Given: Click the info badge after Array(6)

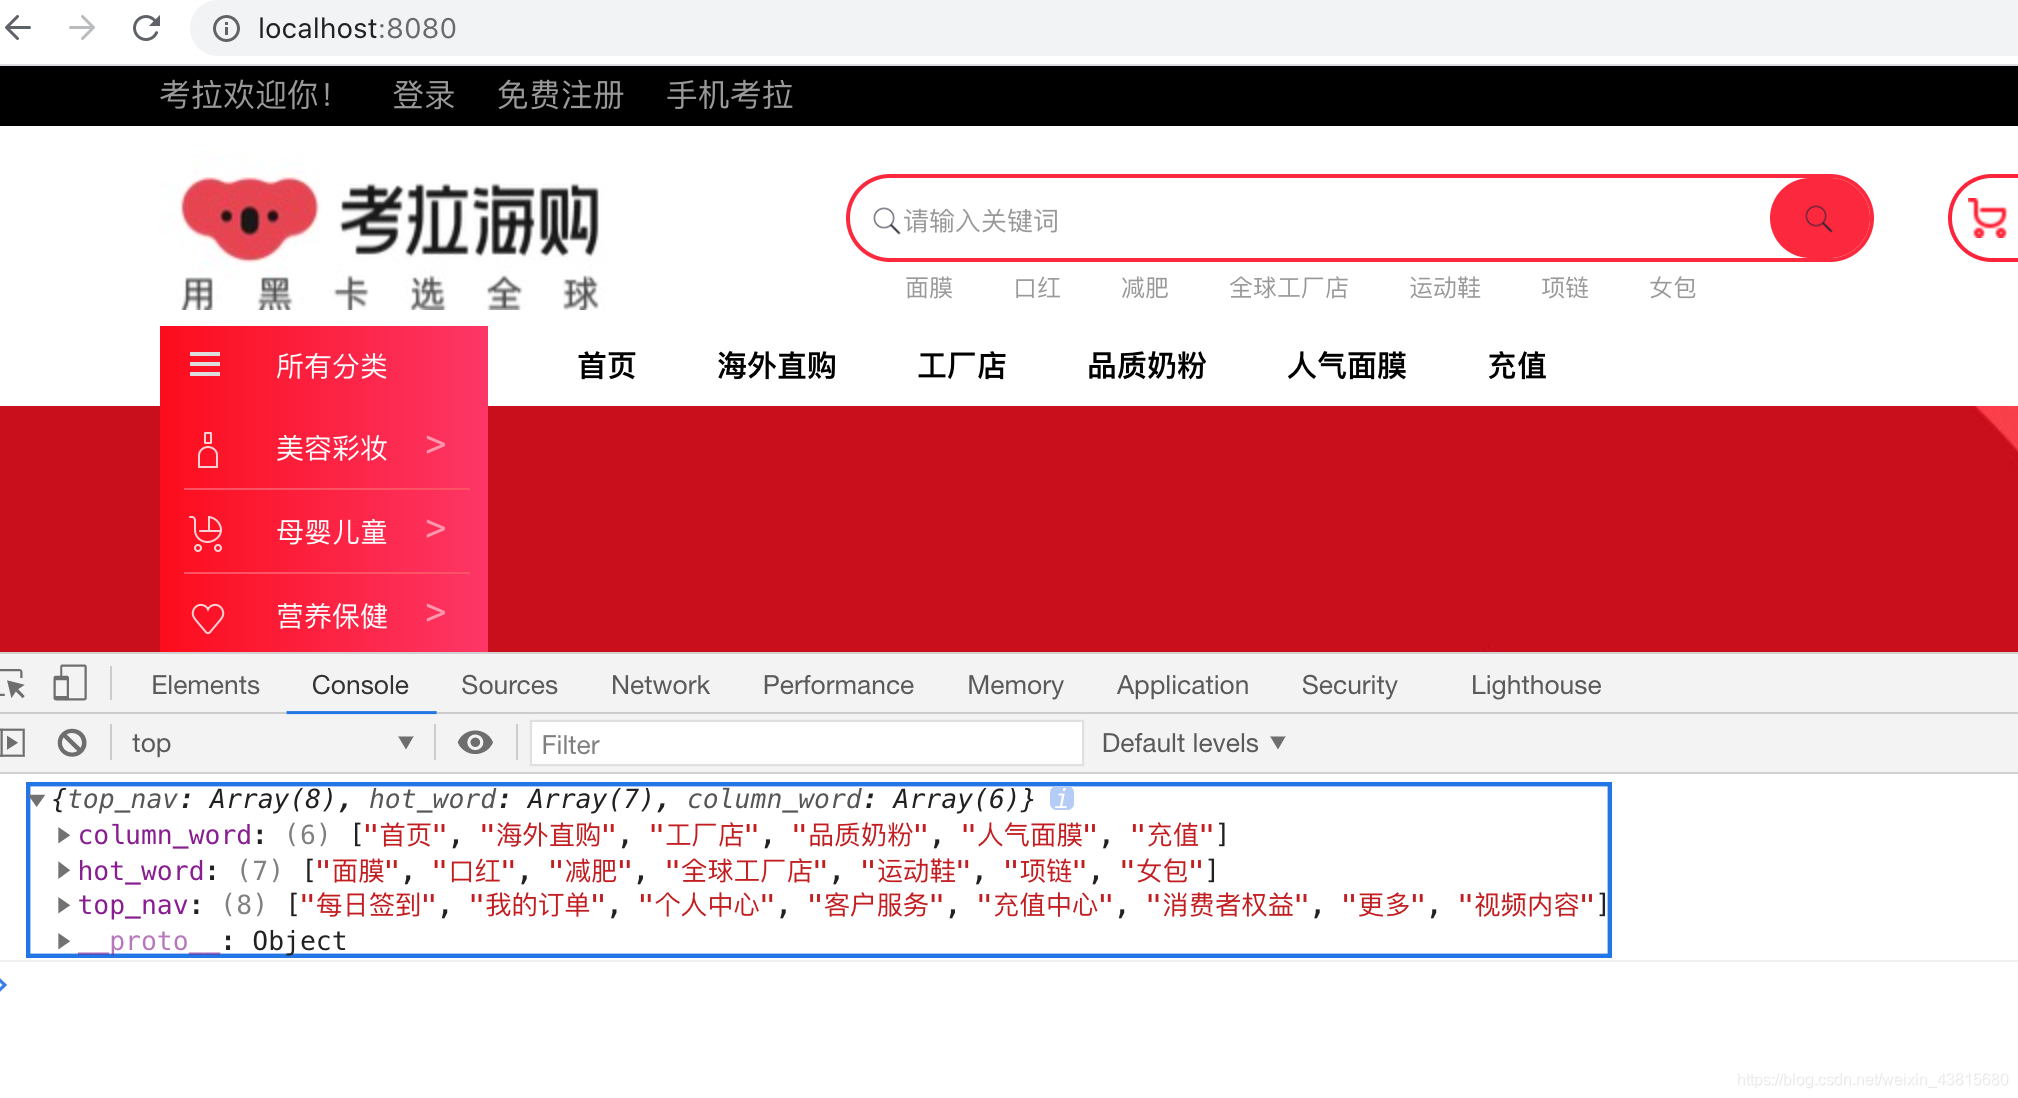Looking at the screenshot, I should click(x=1062, y=798).
